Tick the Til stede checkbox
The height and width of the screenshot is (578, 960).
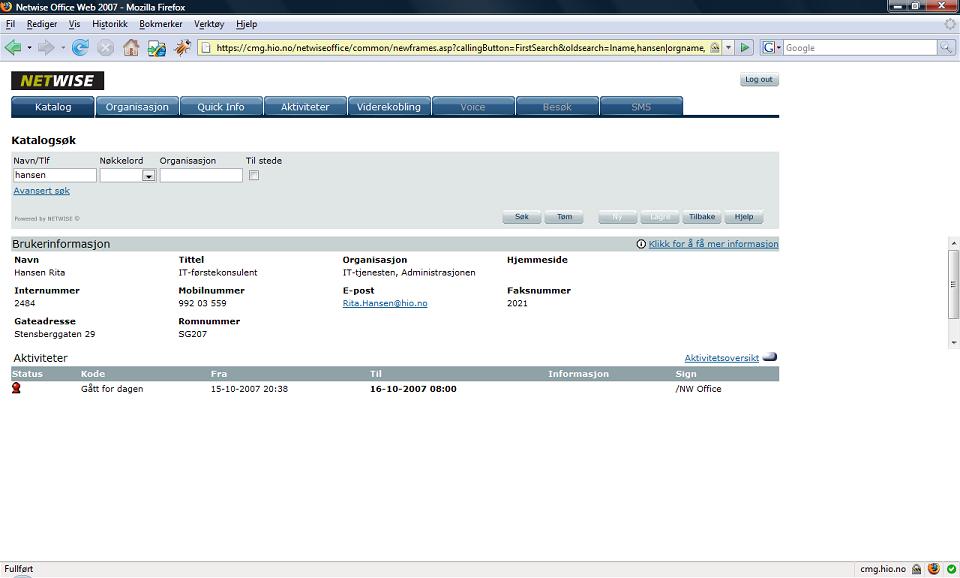coord(254,176)
